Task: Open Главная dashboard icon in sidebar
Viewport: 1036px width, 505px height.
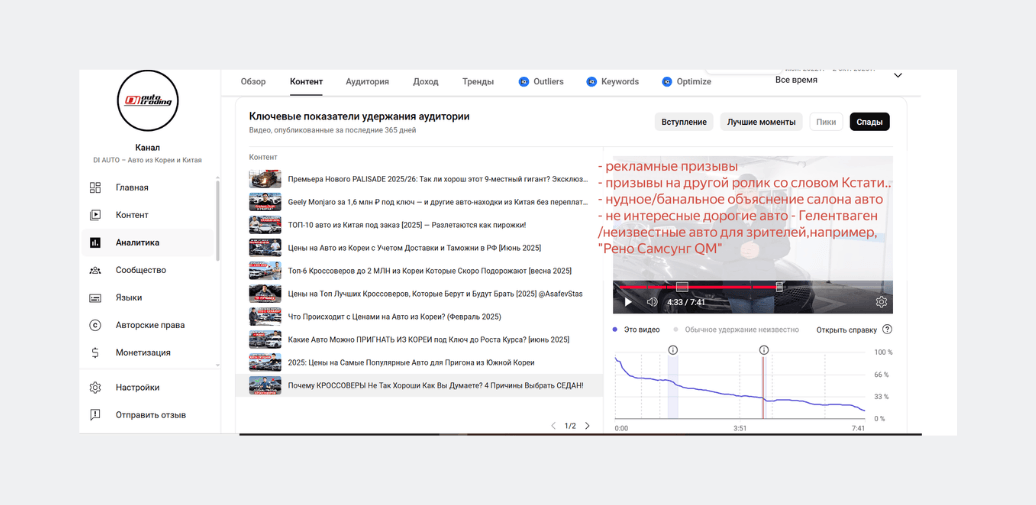Action: (95, 188)
